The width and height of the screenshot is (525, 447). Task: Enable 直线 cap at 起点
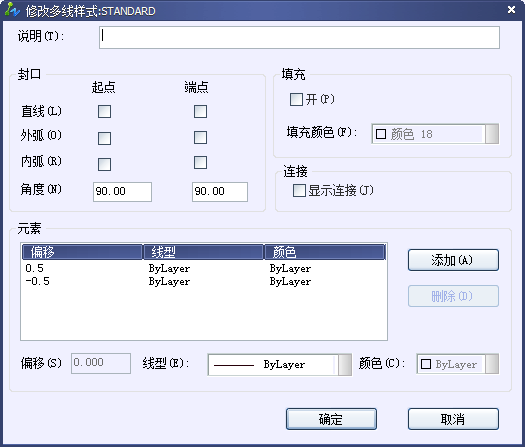tap(104, 111)
